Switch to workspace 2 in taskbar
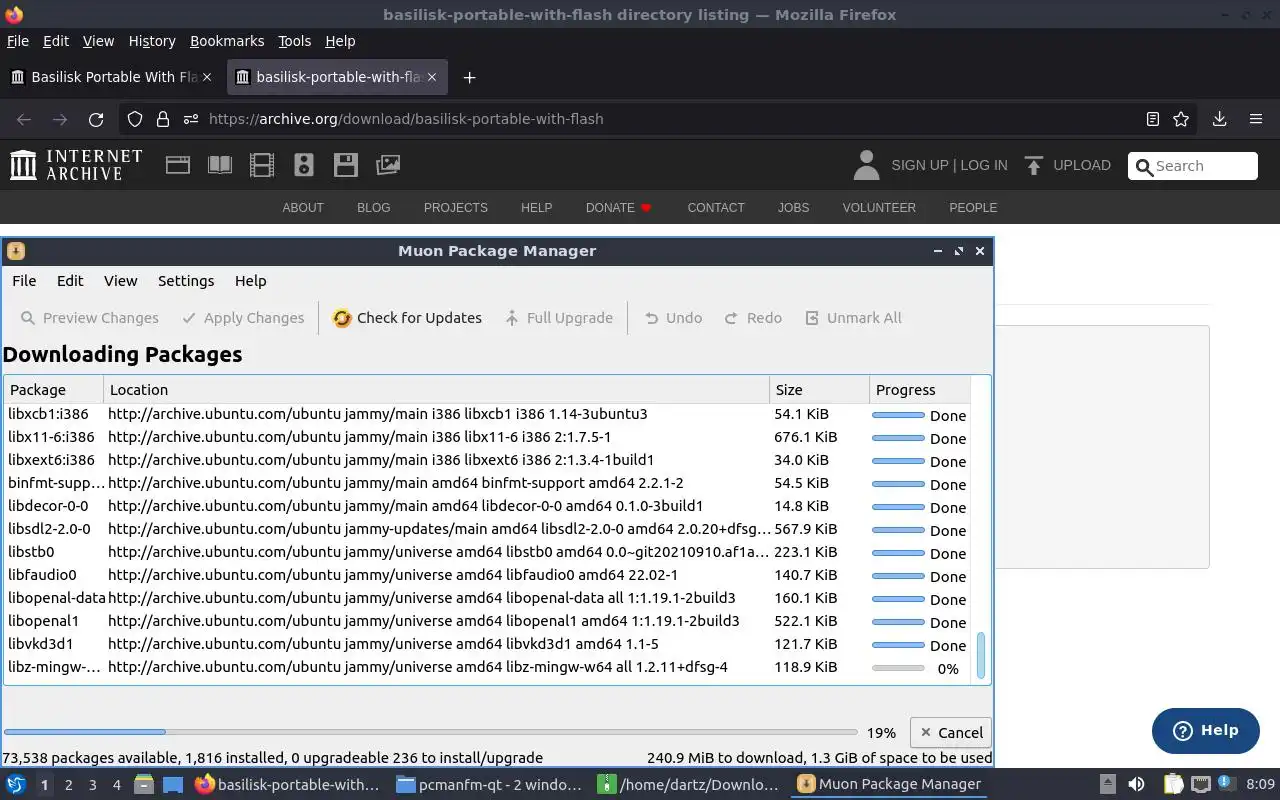The image size is (1280, 800). pyautogui.click(x=68, y=785)
